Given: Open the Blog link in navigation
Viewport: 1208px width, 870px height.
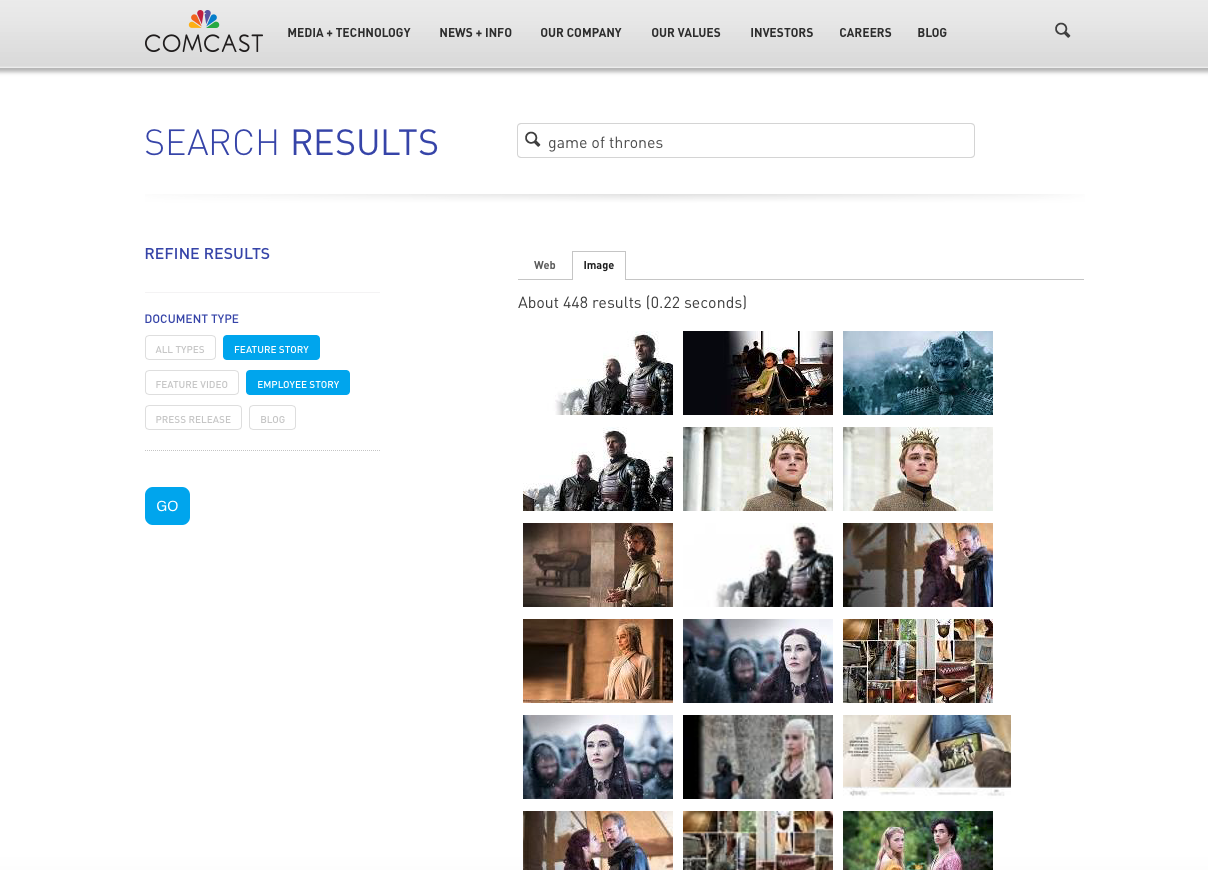Looking at the screenshot, I should point(932,33).
